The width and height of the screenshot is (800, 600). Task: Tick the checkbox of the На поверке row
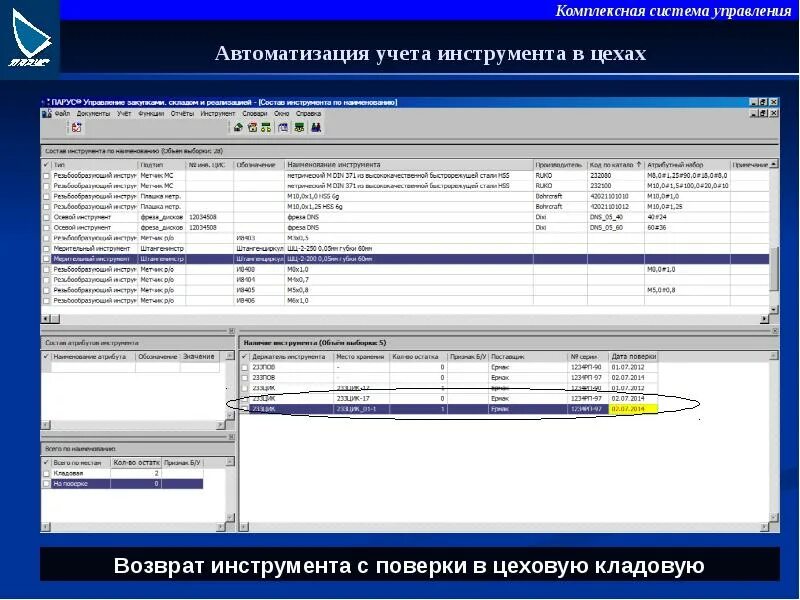pos(47,484)
